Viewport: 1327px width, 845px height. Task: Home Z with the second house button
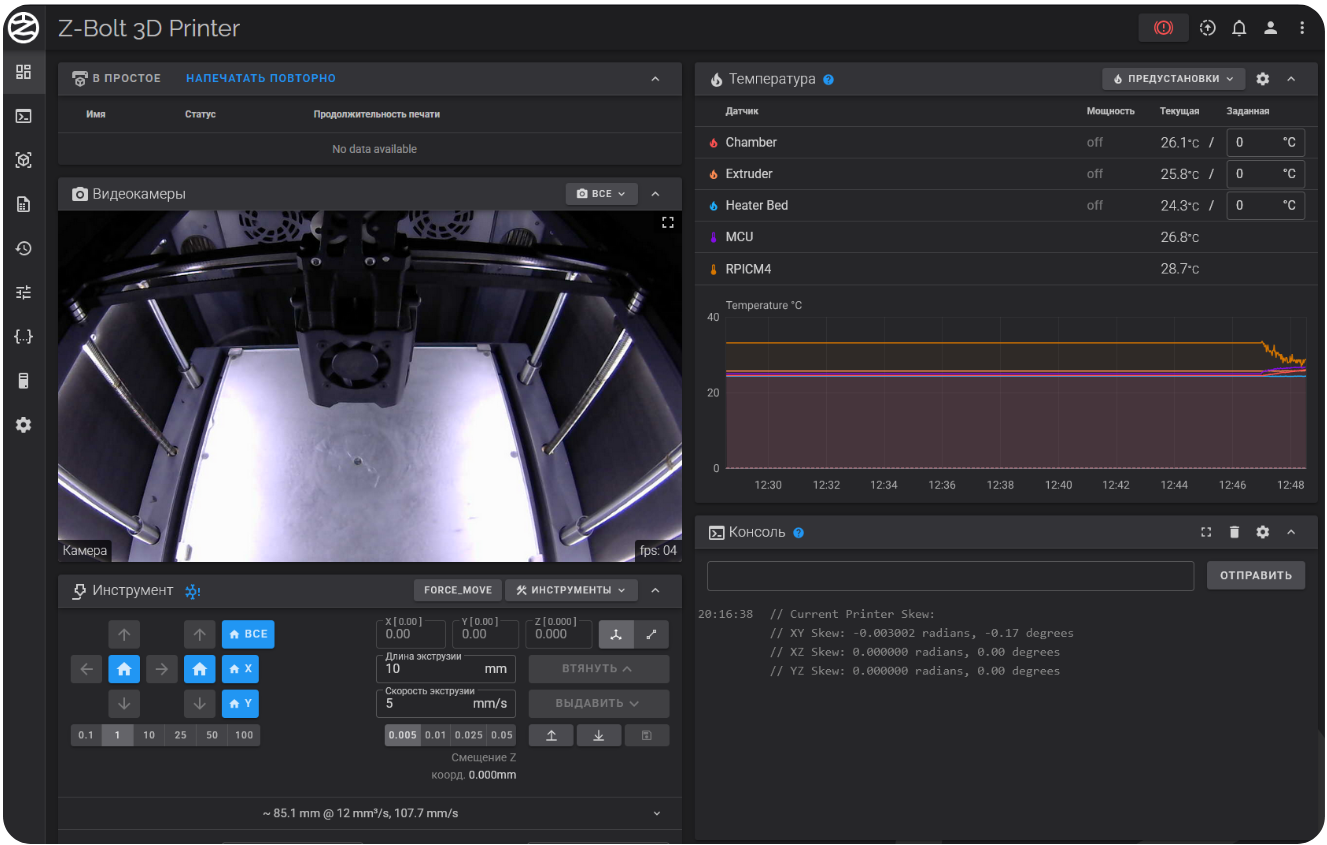point(200,669)
